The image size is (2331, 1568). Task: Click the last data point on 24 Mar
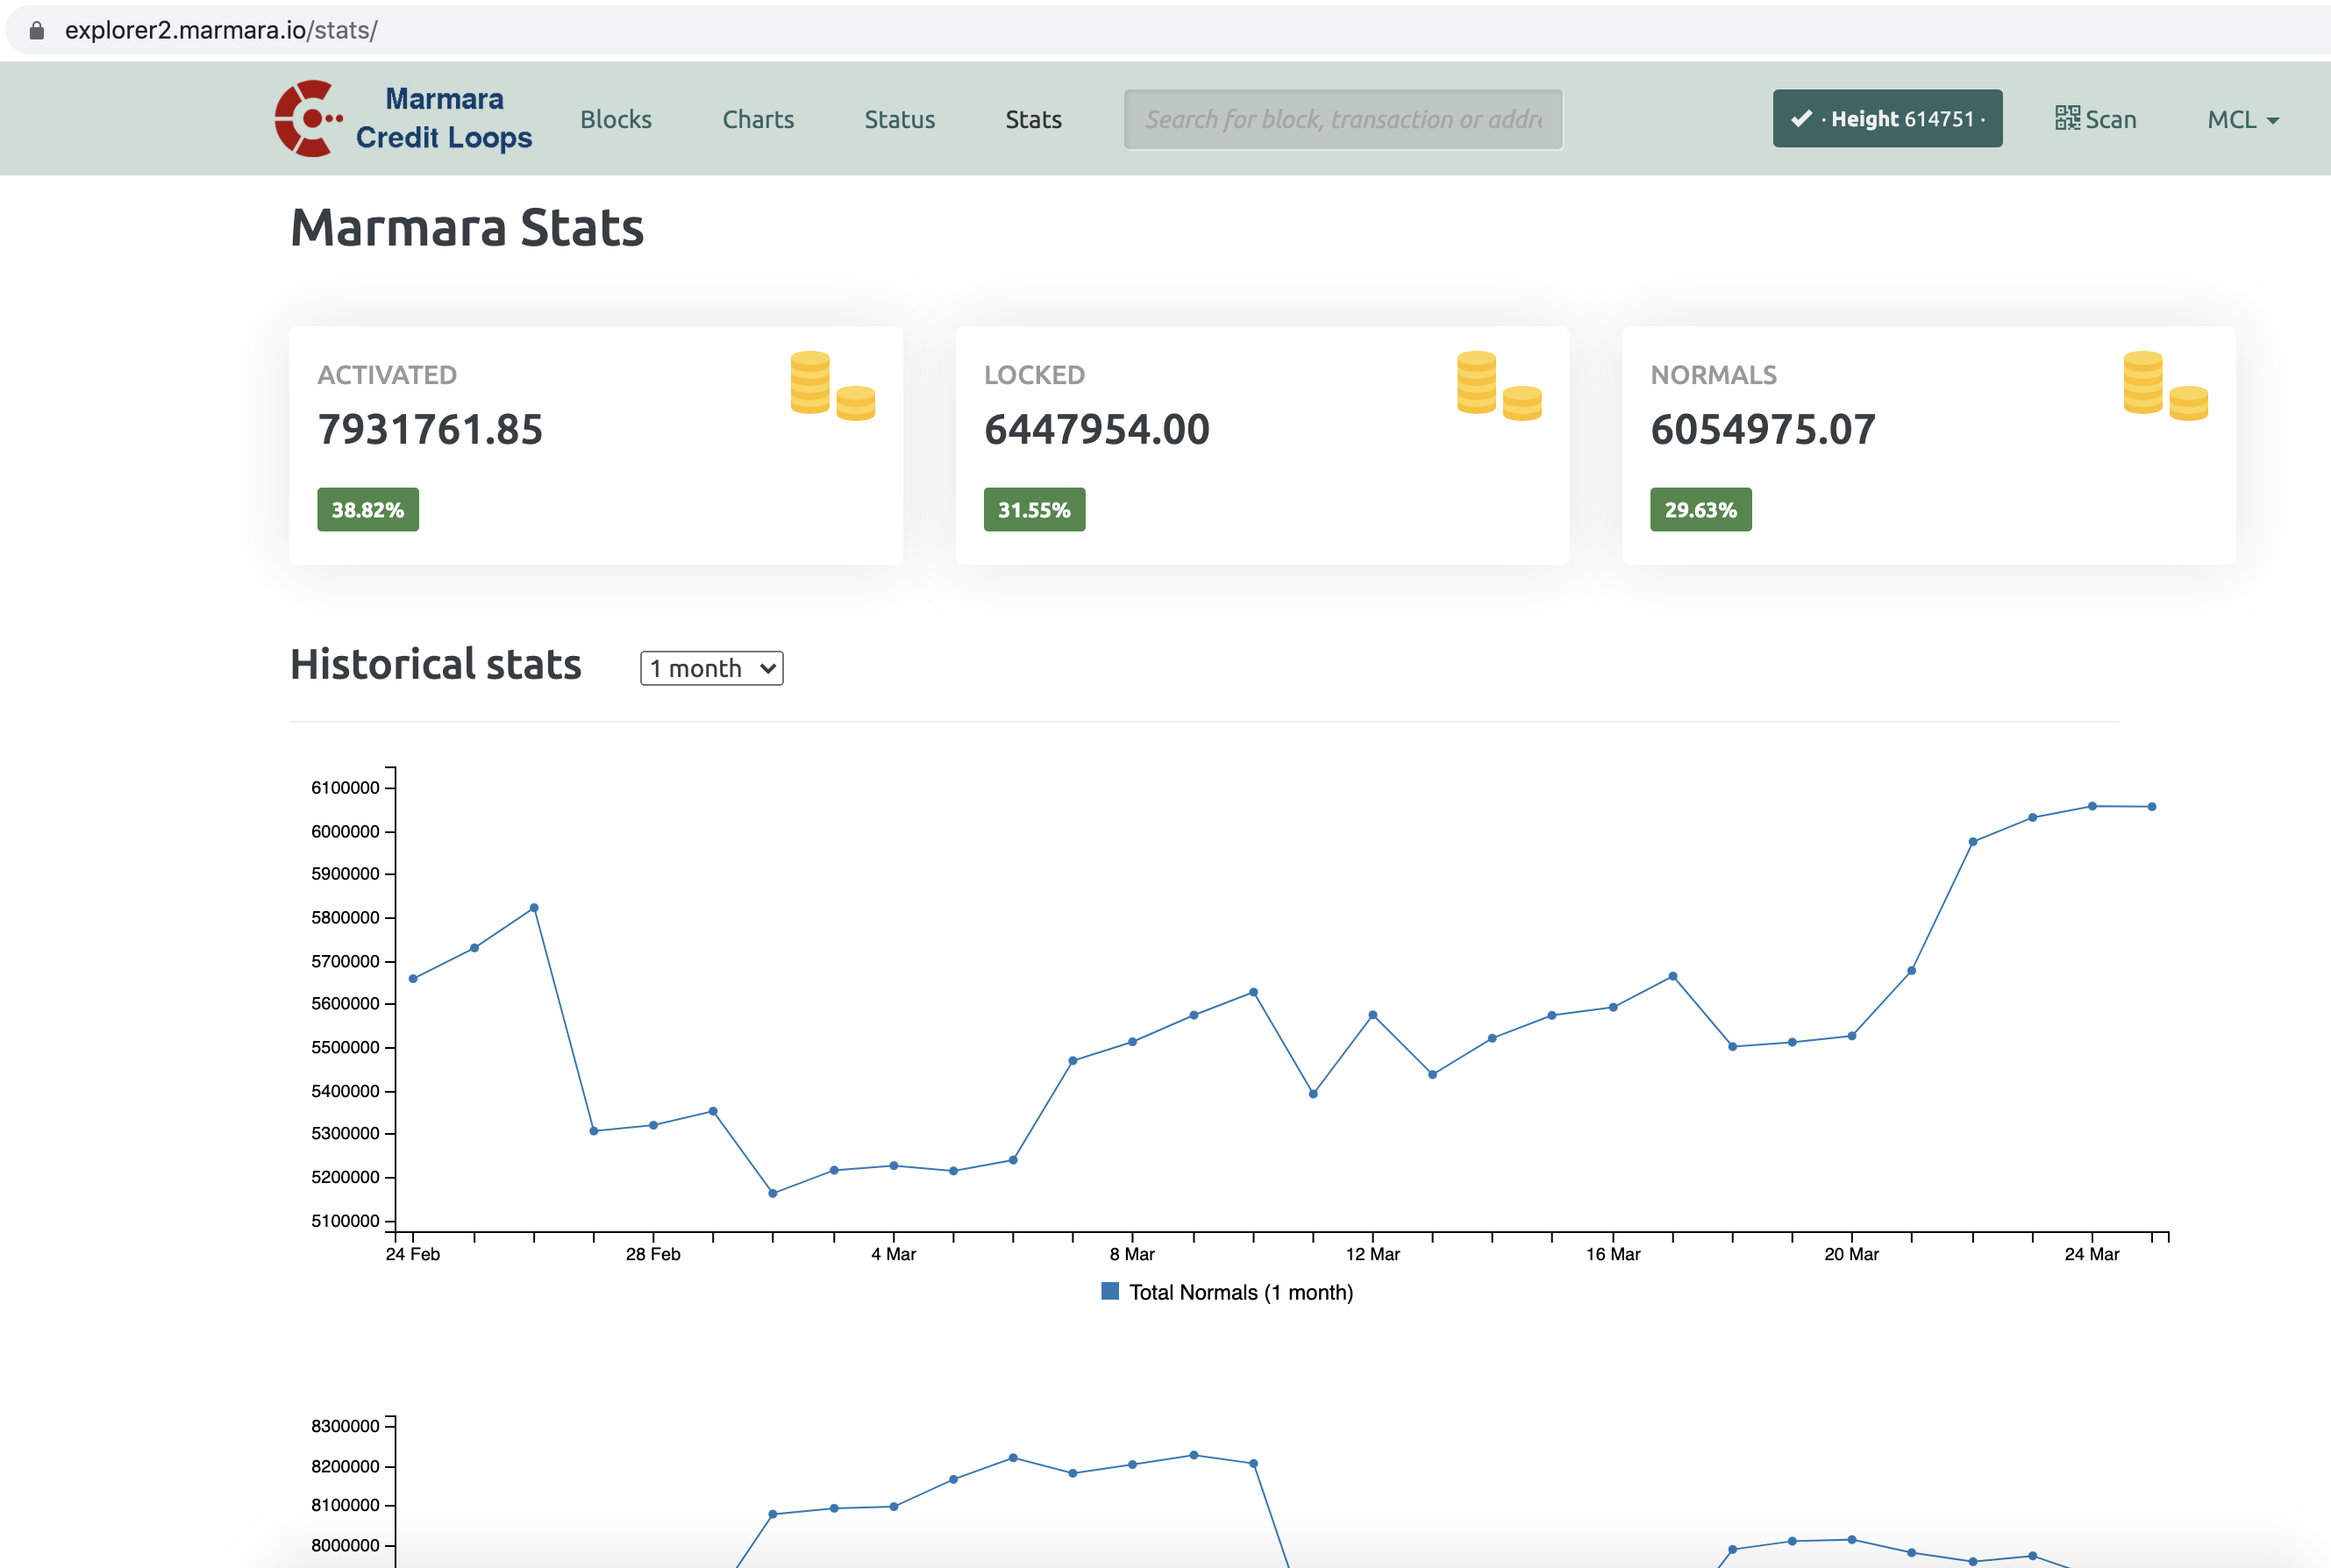[2151, 807]
